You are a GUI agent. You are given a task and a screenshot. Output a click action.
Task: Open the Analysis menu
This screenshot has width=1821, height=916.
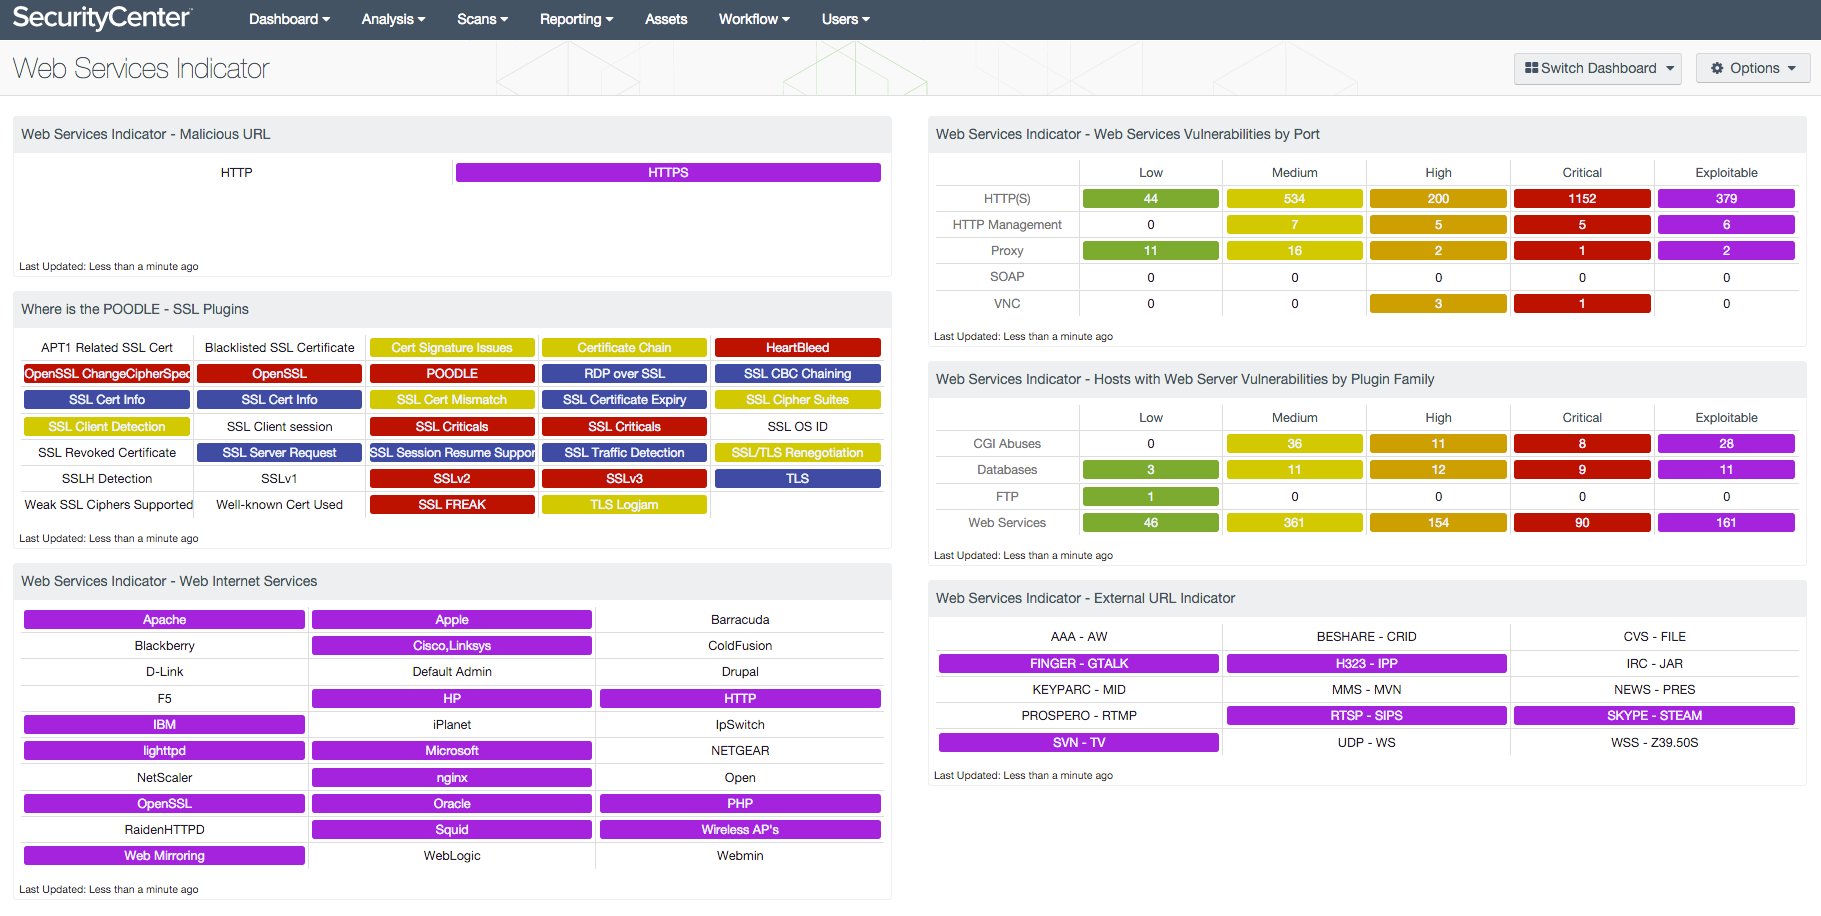coord(393,19)
